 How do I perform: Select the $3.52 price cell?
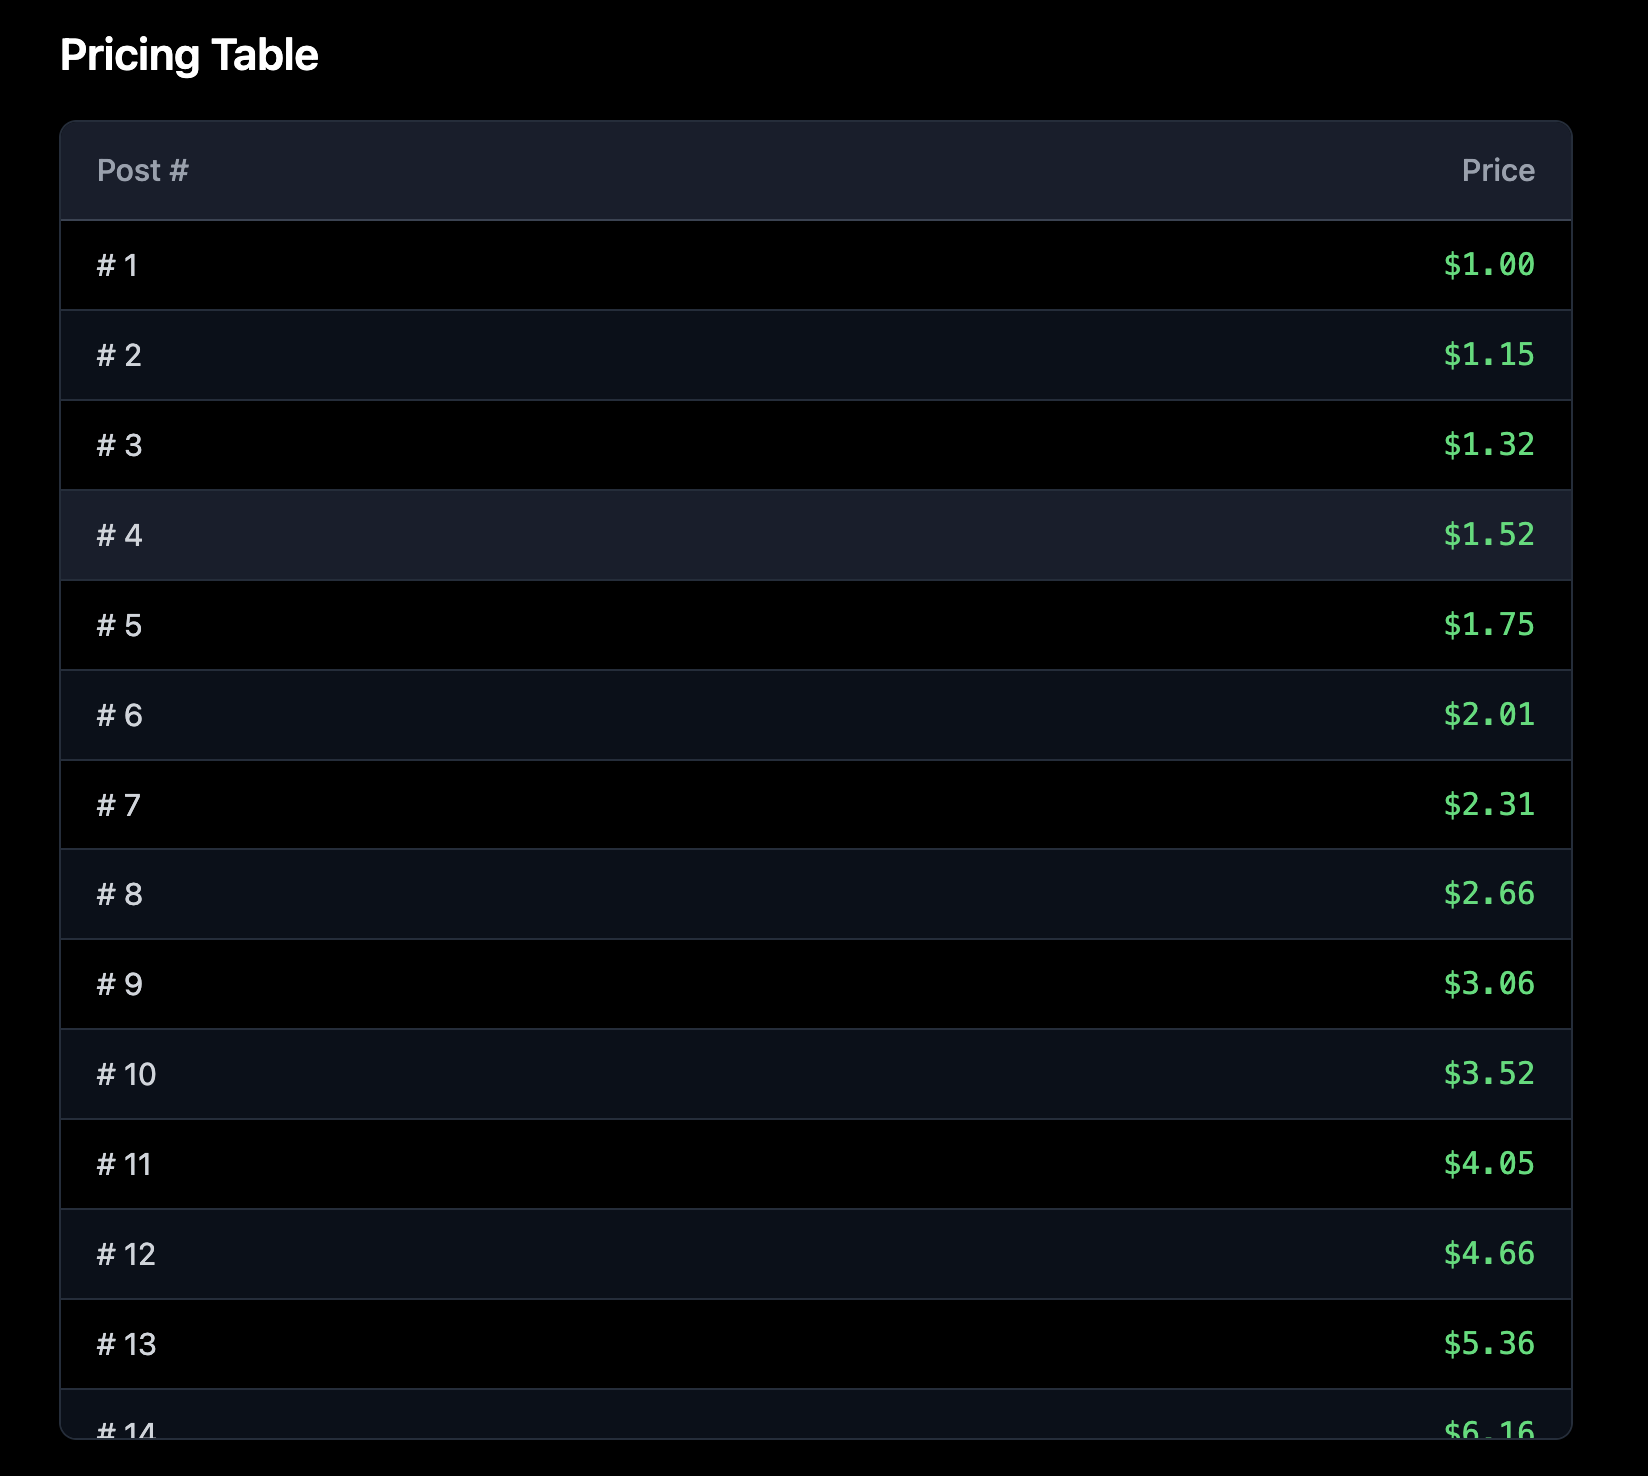point(1489,1074)
